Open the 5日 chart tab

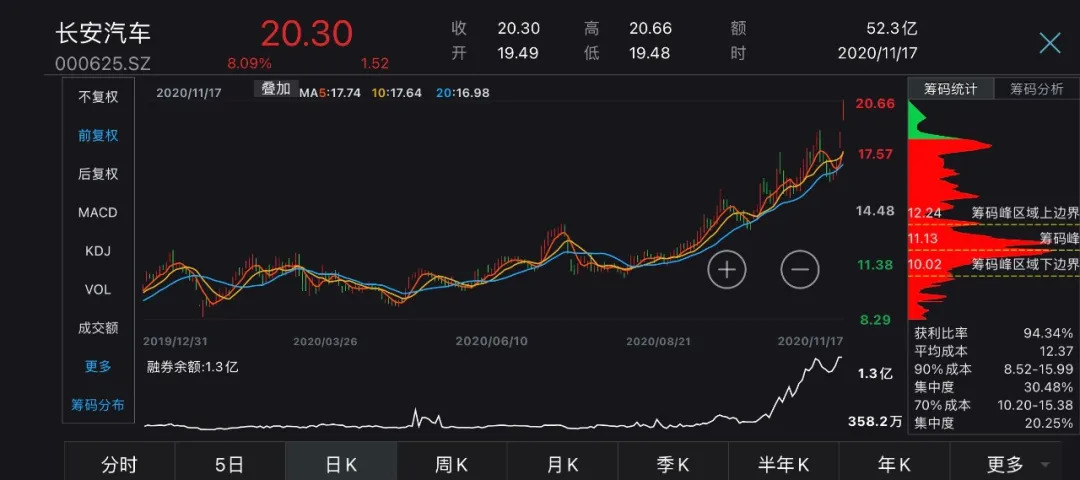[x=229, y=465]
